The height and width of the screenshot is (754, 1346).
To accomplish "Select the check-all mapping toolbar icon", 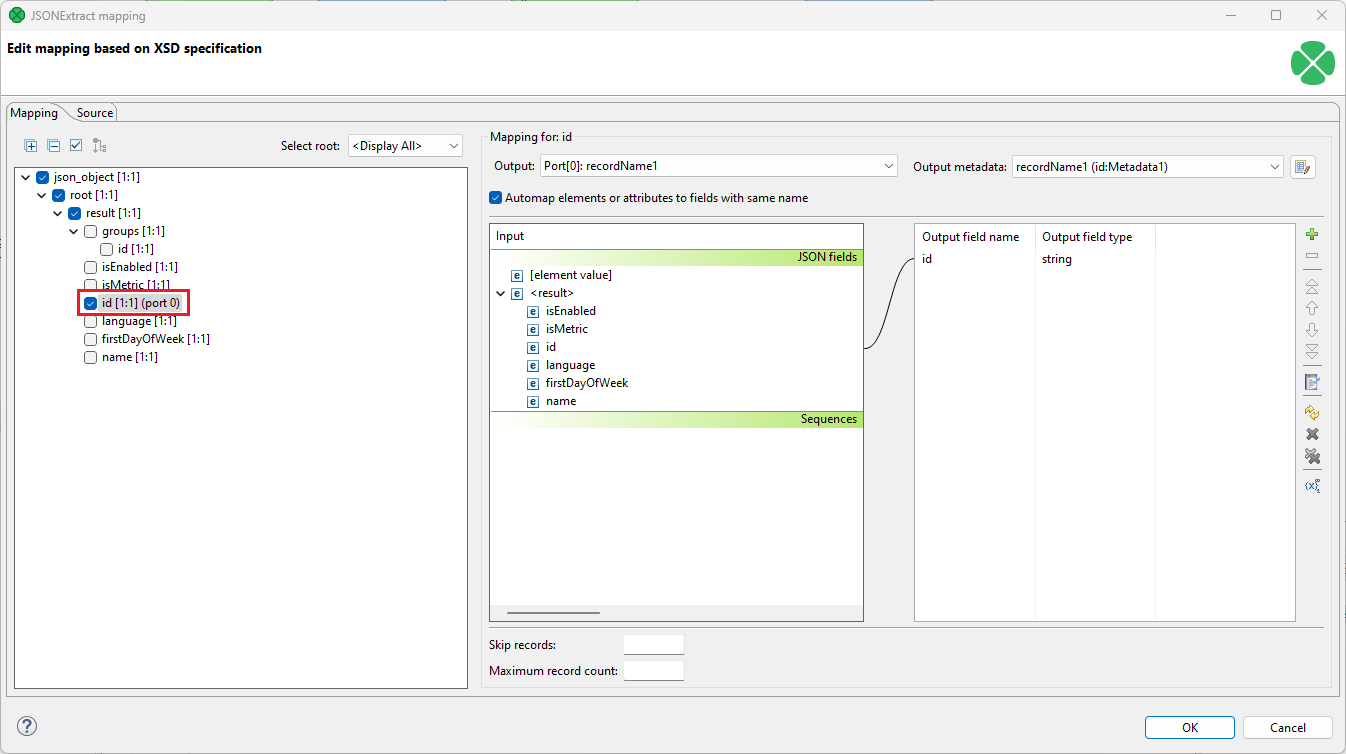I will (75, 145).
